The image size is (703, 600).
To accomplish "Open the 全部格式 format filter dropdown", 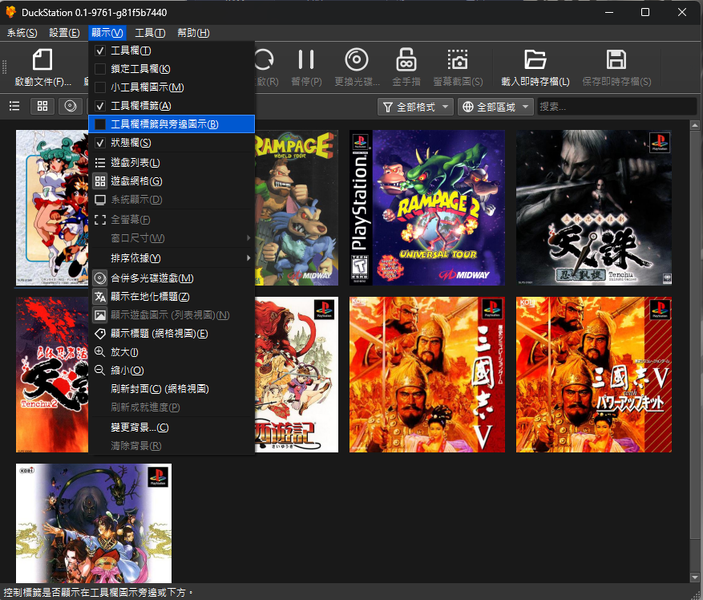I will coord(416,107).
